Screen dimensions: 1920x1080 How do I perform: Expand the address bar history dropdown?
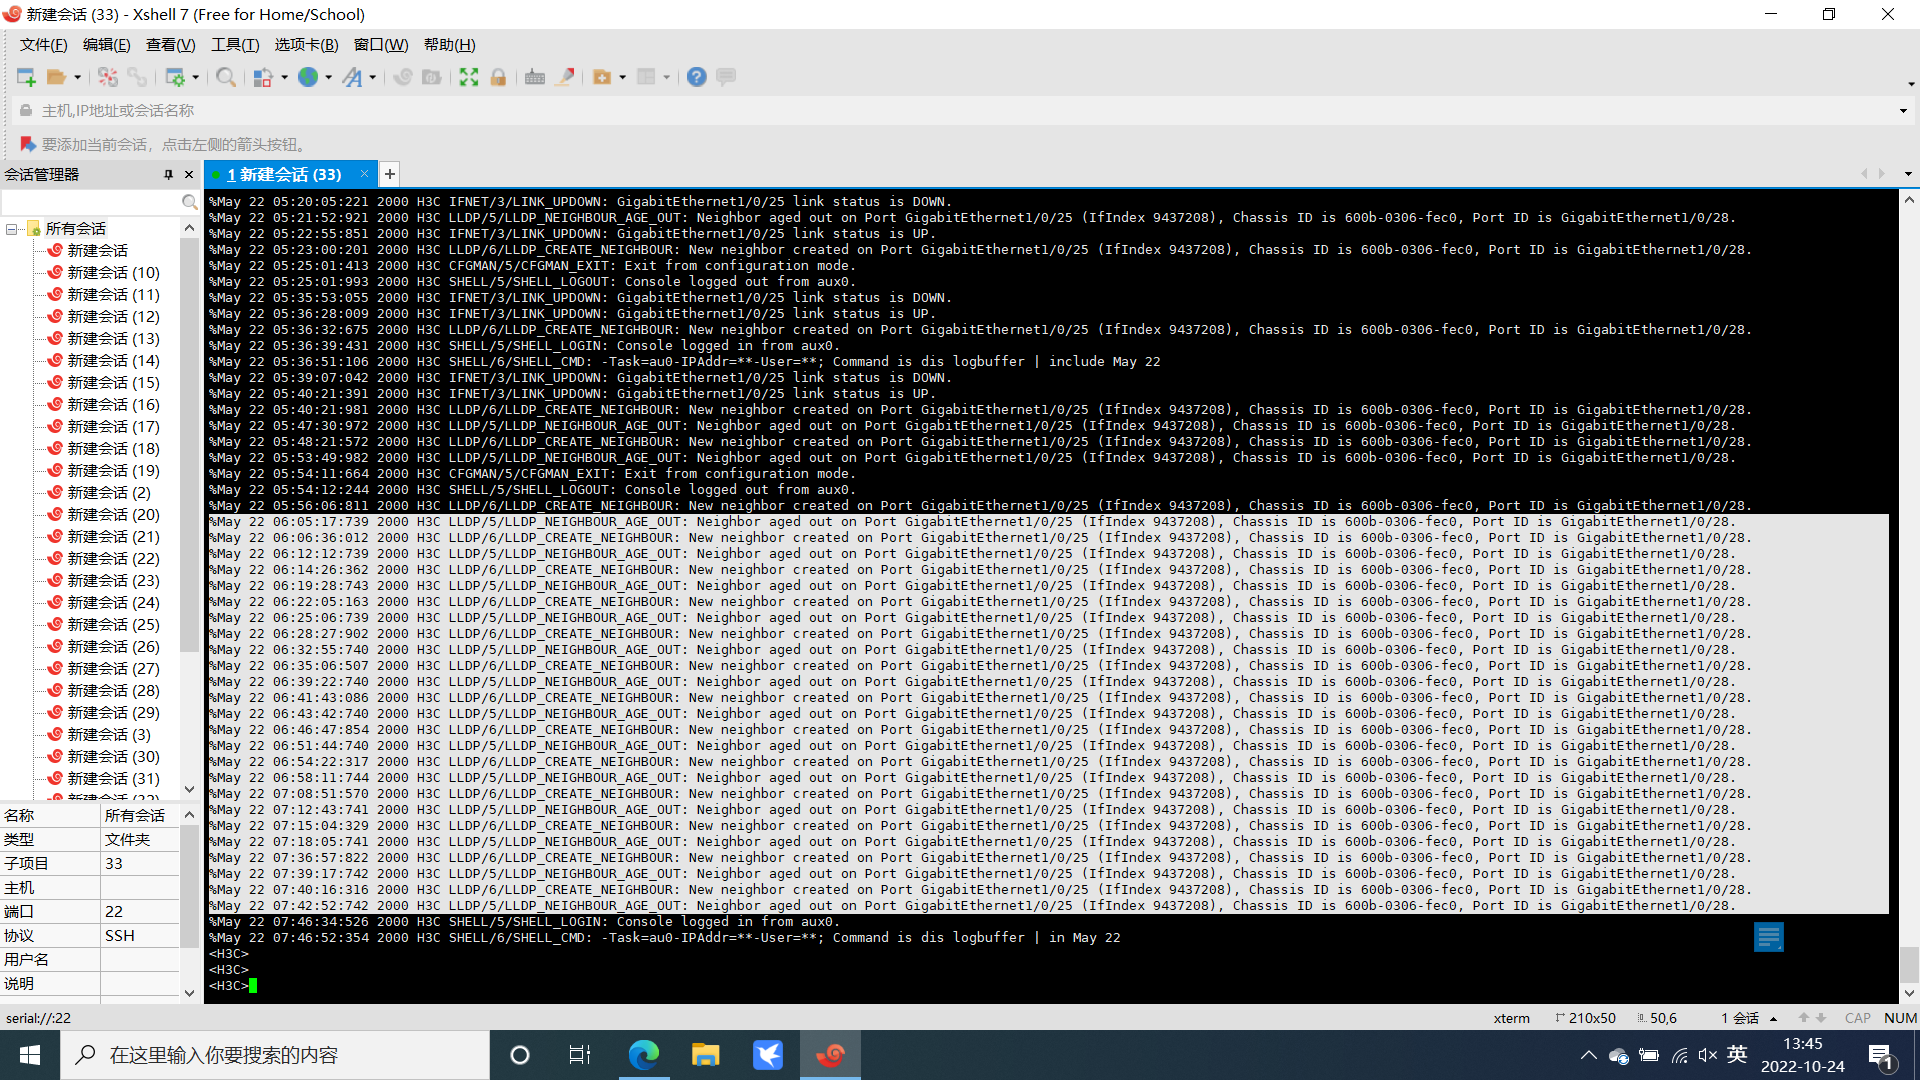coord(1903,111)
